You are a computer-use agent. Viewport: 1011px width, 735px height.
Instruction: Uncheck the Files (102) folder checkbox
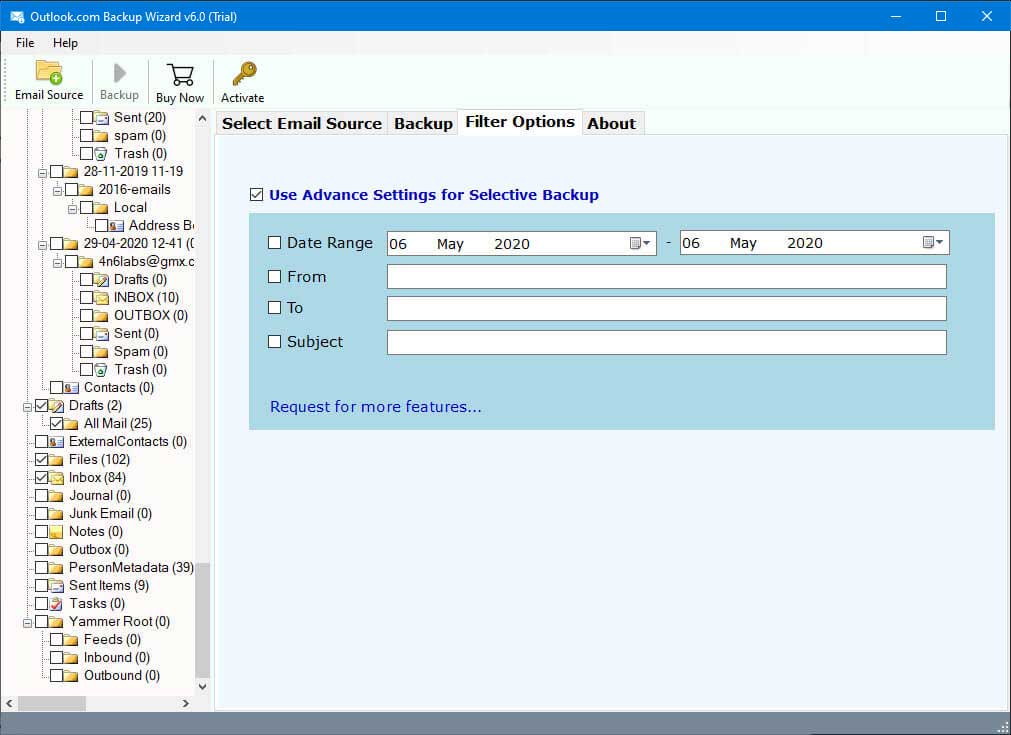(x=41, y=460)
